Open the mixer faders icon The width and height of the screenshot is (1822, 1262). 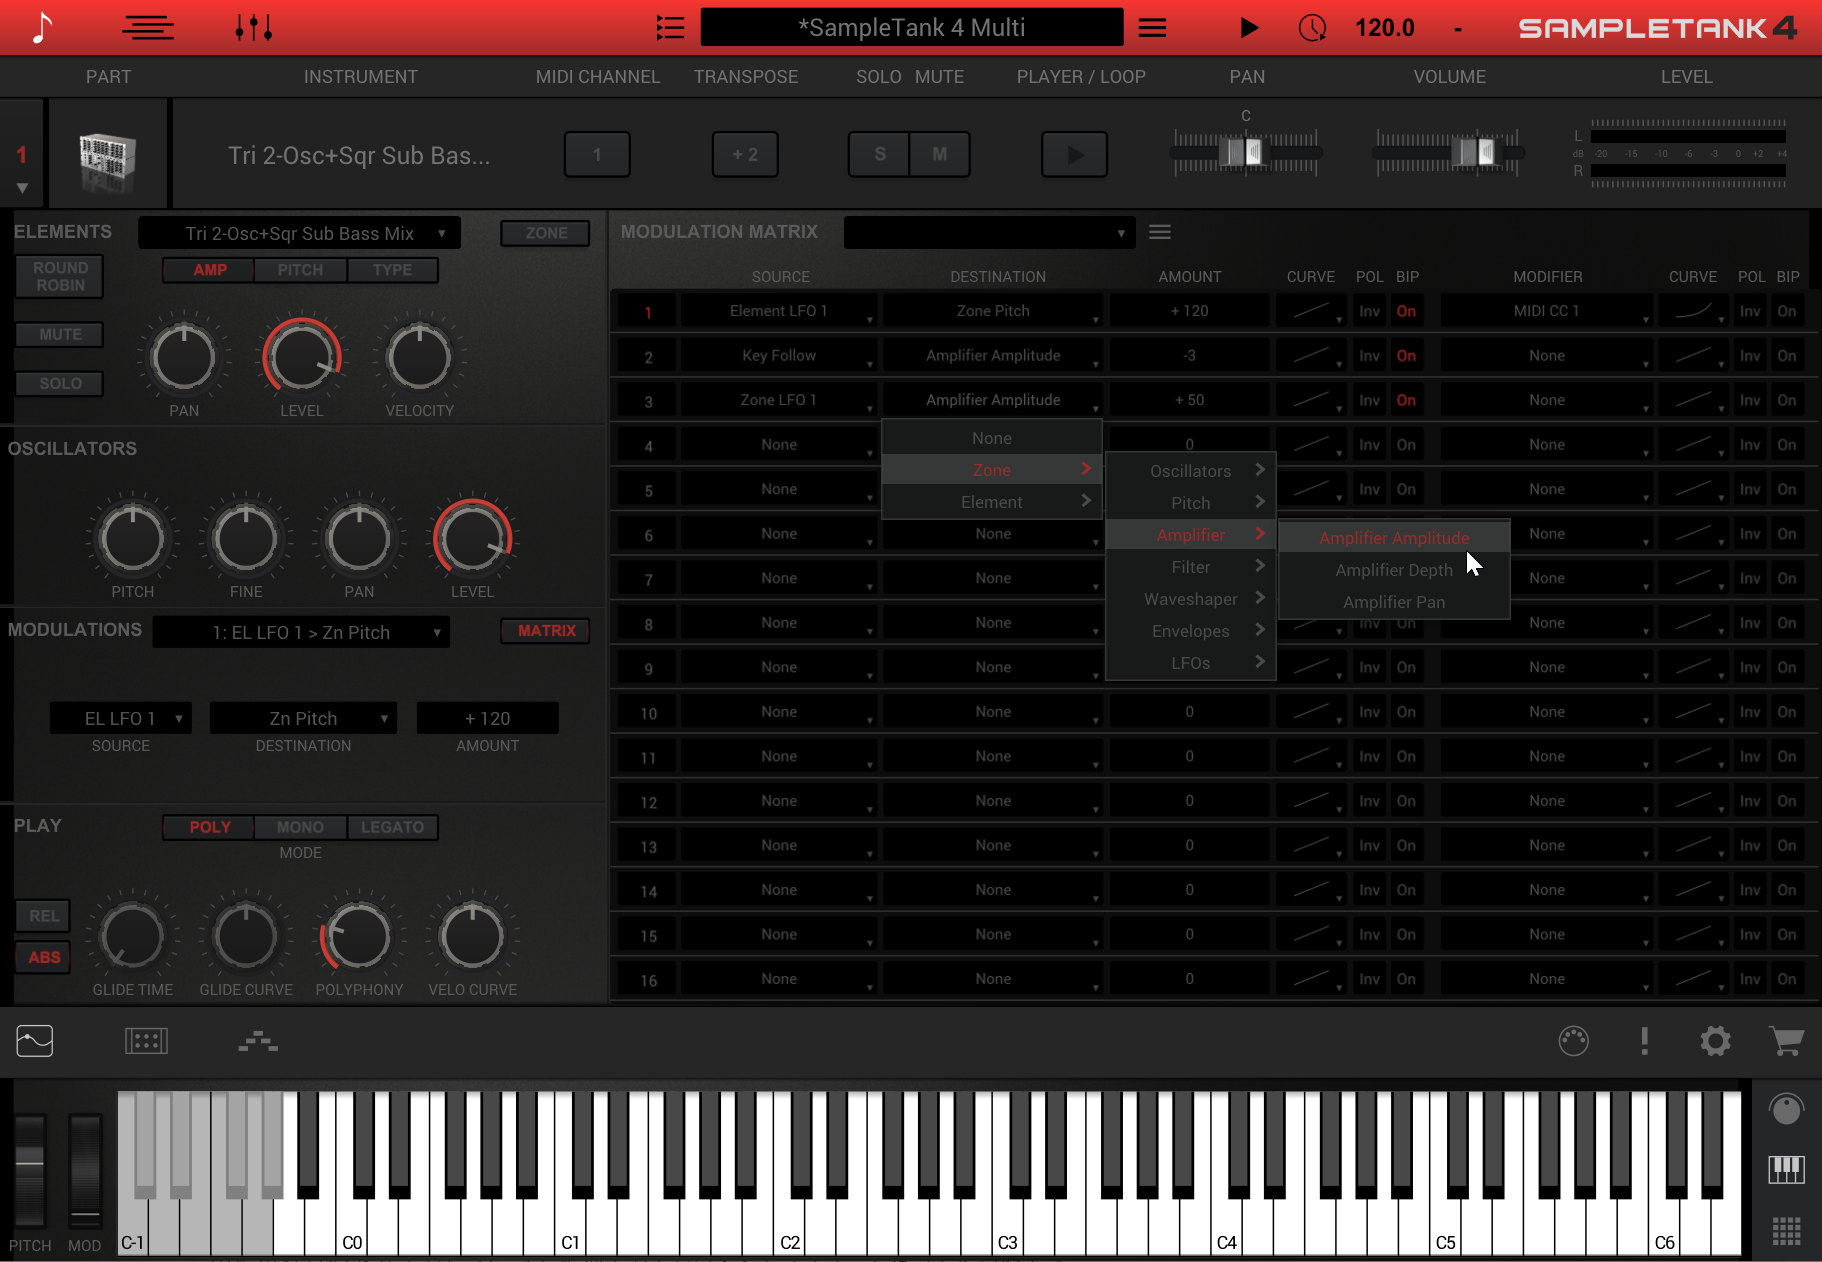point(254,28)
